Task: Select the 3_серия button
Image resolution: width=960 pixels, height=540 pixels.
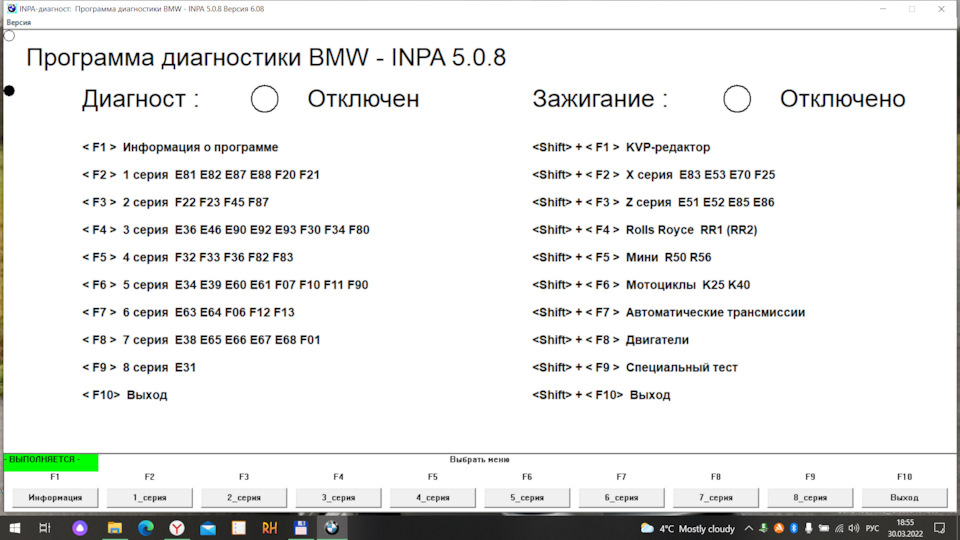Action: coord(339,498)
